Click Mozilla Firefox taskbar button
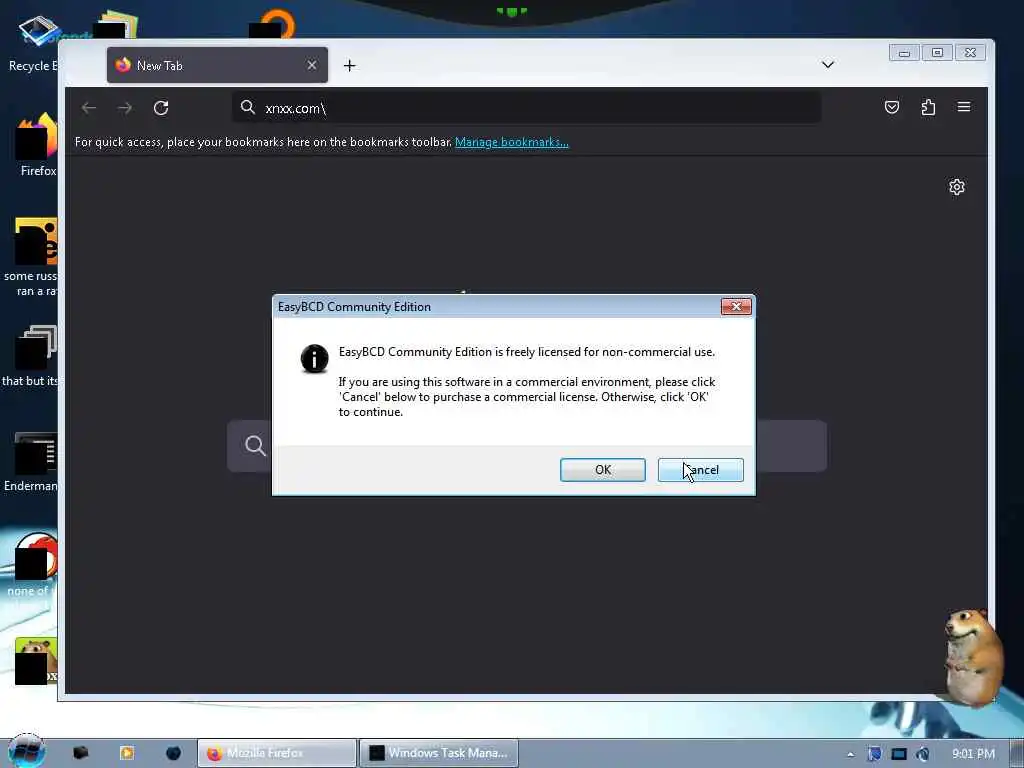 [x=277, y=753]
